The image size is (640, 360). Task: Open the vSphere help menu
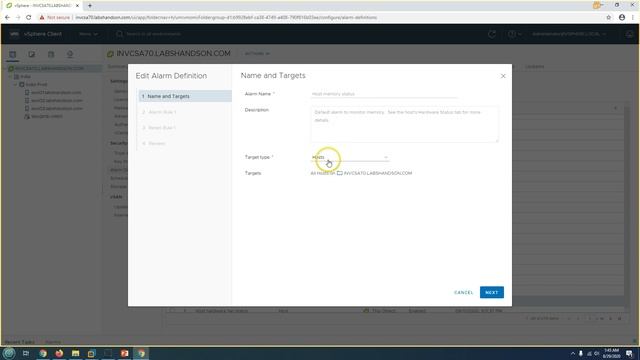click(514, 34)
